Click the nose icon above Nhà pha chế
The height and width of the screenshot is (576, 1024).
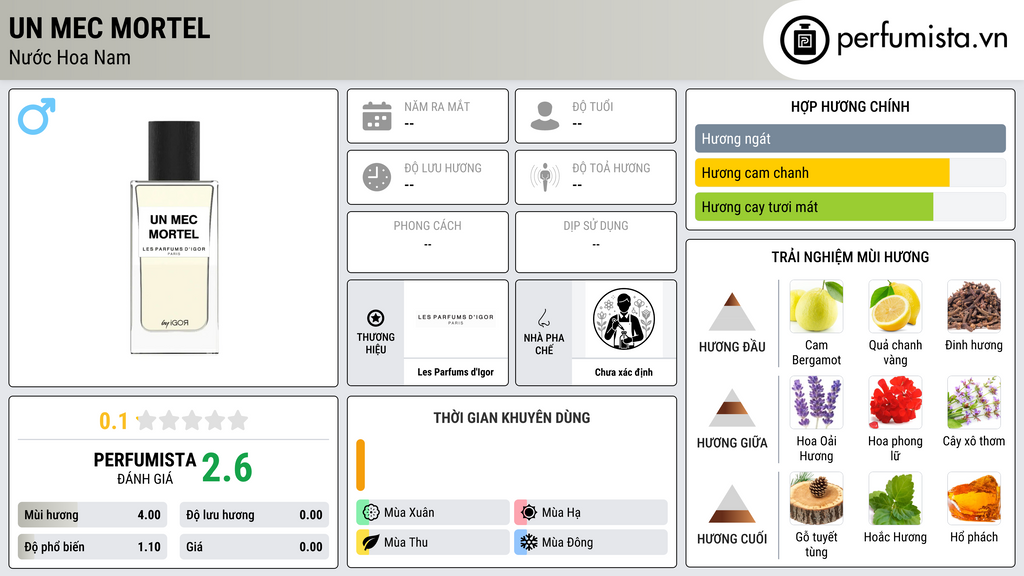(x=543, y=318)
